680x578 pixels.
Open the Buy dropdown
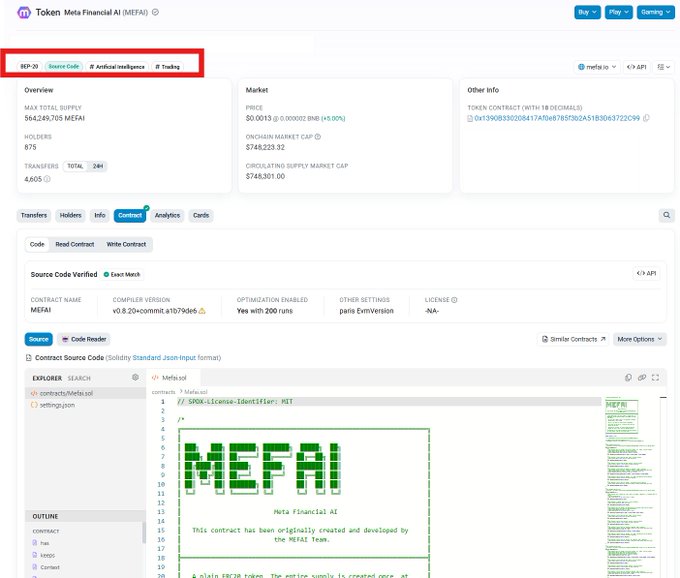pos(587,12)
